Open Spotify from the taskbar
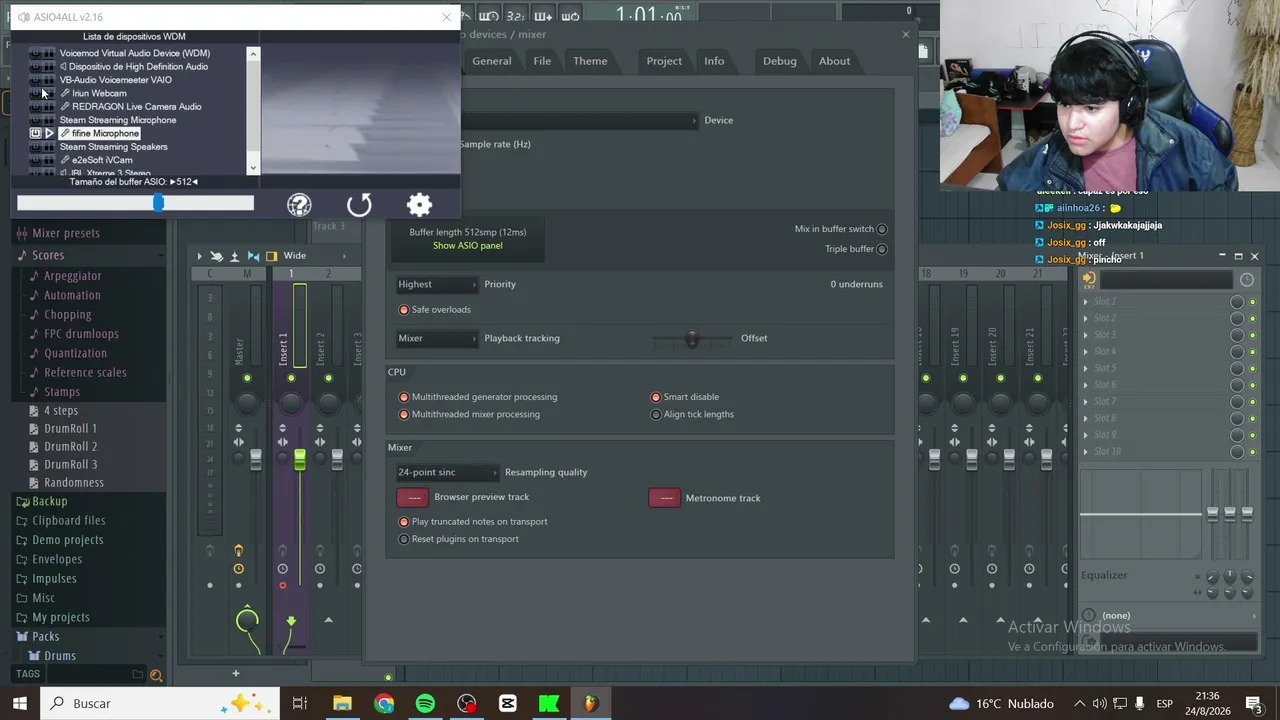The image size is (1280, 720). (x=425, y=704)
